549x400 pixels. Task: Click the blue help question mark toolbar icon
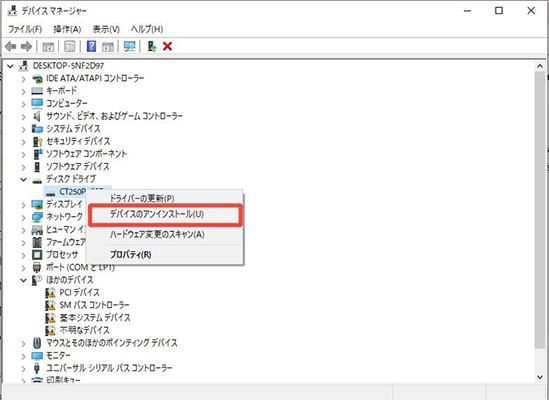tap(91, 46)
